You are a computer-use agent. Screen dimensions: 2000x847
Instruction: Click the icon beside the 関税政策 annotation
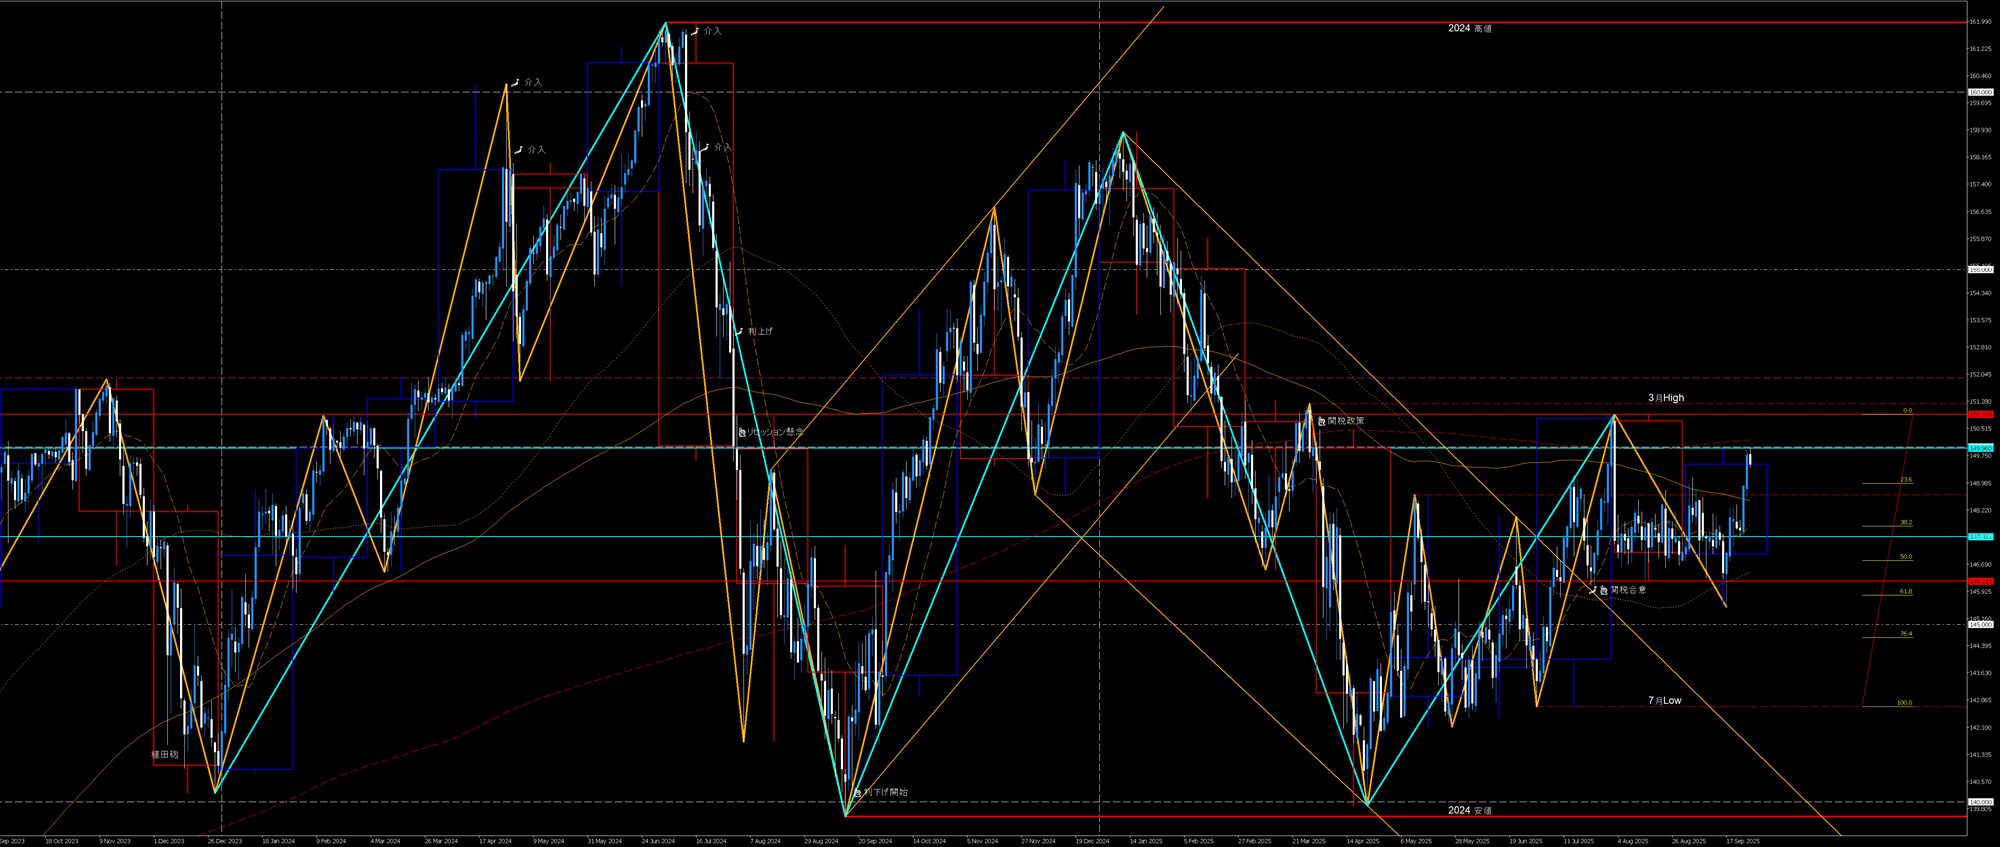pos(1321,421)
